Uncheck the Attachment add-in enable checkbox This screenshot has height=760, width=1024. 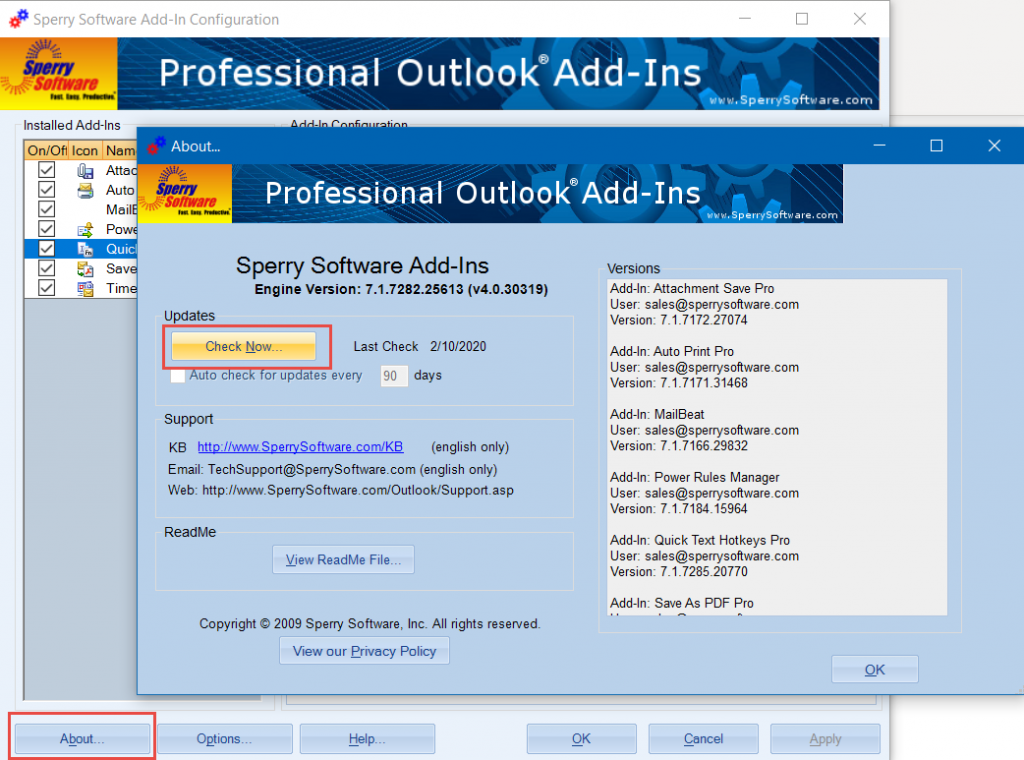45,170
